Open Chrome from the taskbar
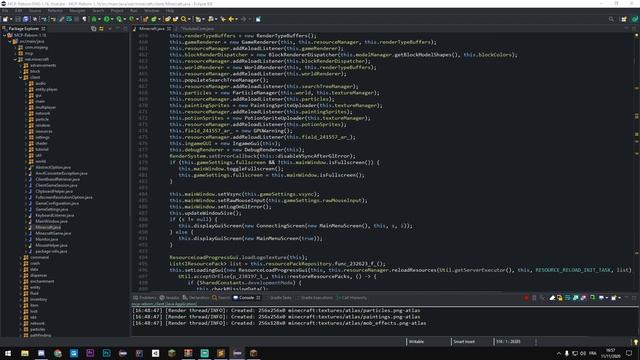 click(x=58, y=353)
